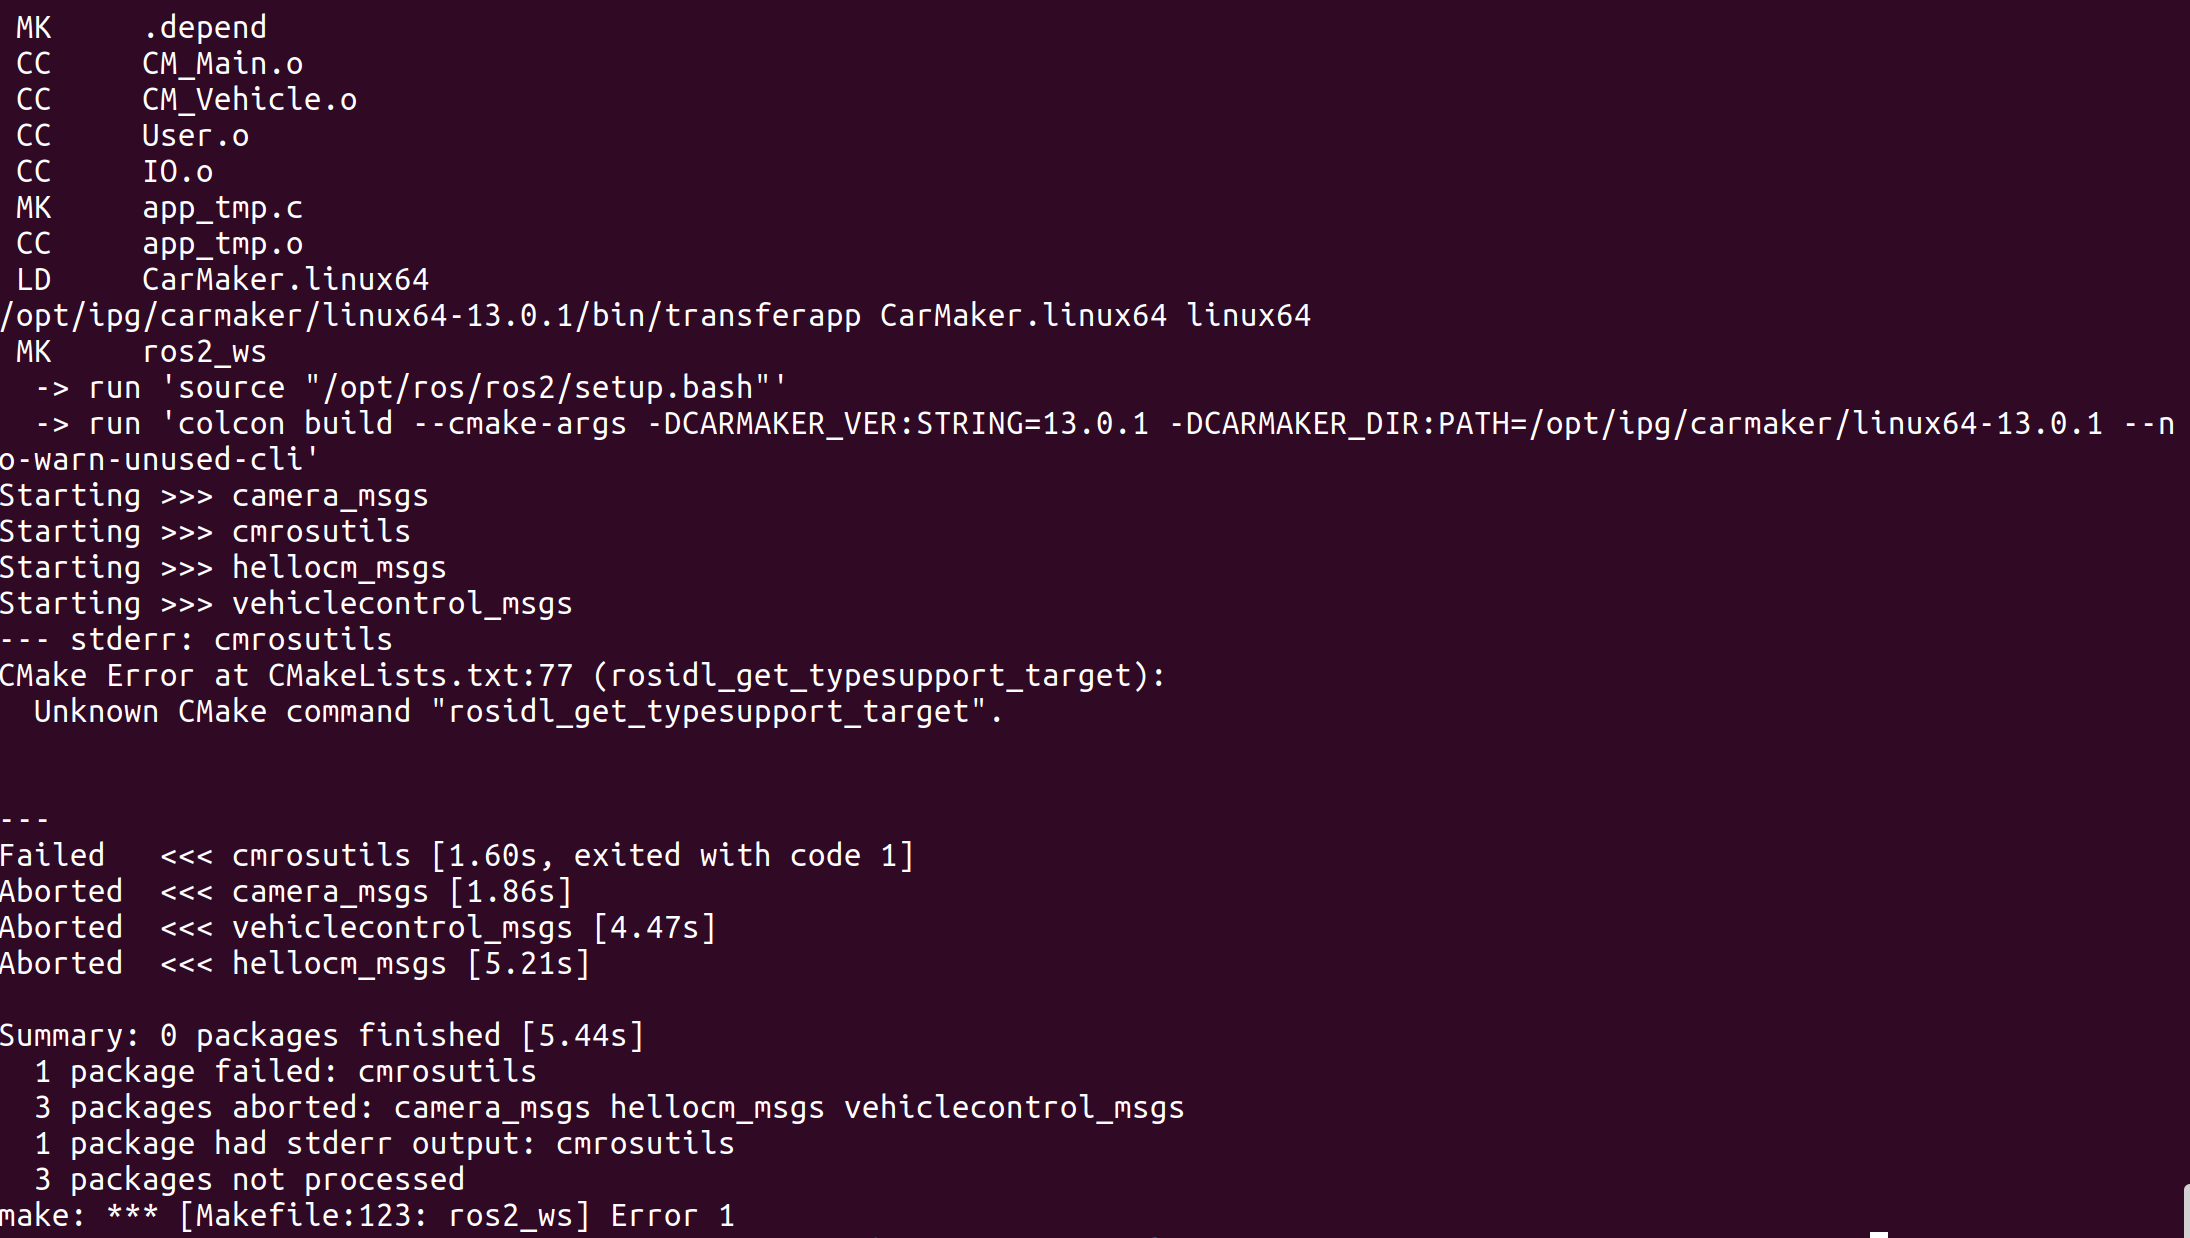The height and width of the screenshot is (1238, 2190).
Task: Click the '3 packages aborted' summary line
Action: click(609, 1108)
